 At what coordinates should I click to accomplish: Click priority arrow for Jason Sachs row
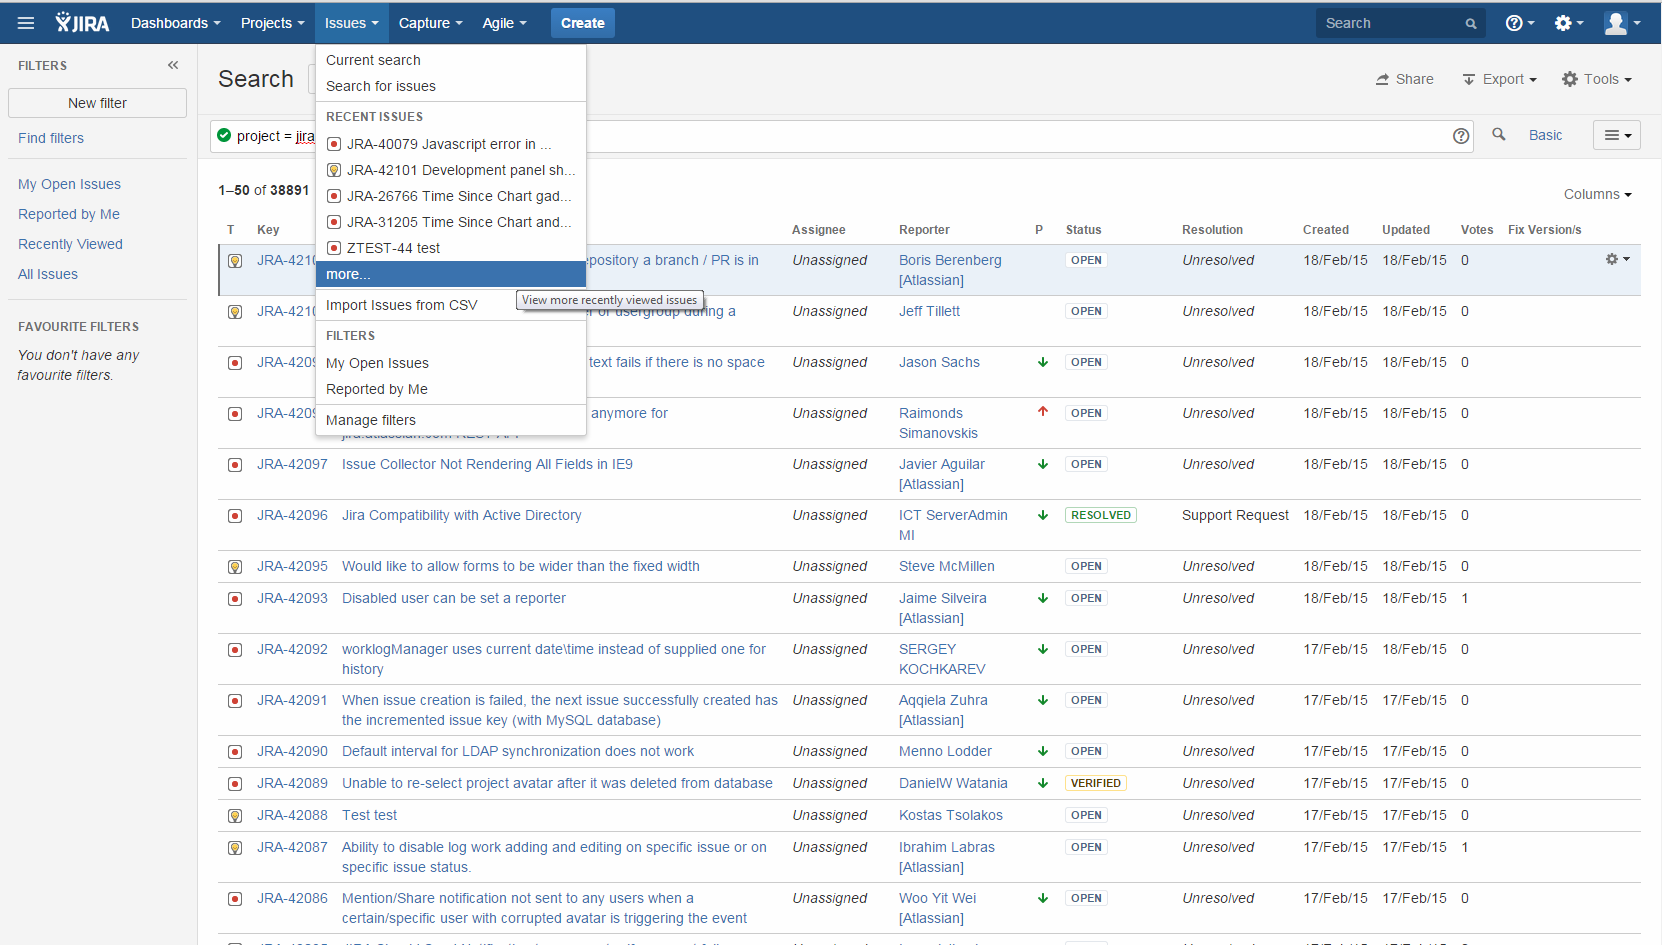[1043, 362]
